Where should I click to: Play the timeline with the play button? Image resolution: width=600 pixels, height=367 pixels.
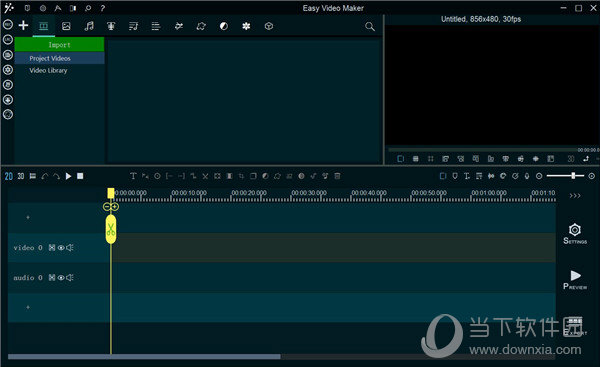point(68,176)
